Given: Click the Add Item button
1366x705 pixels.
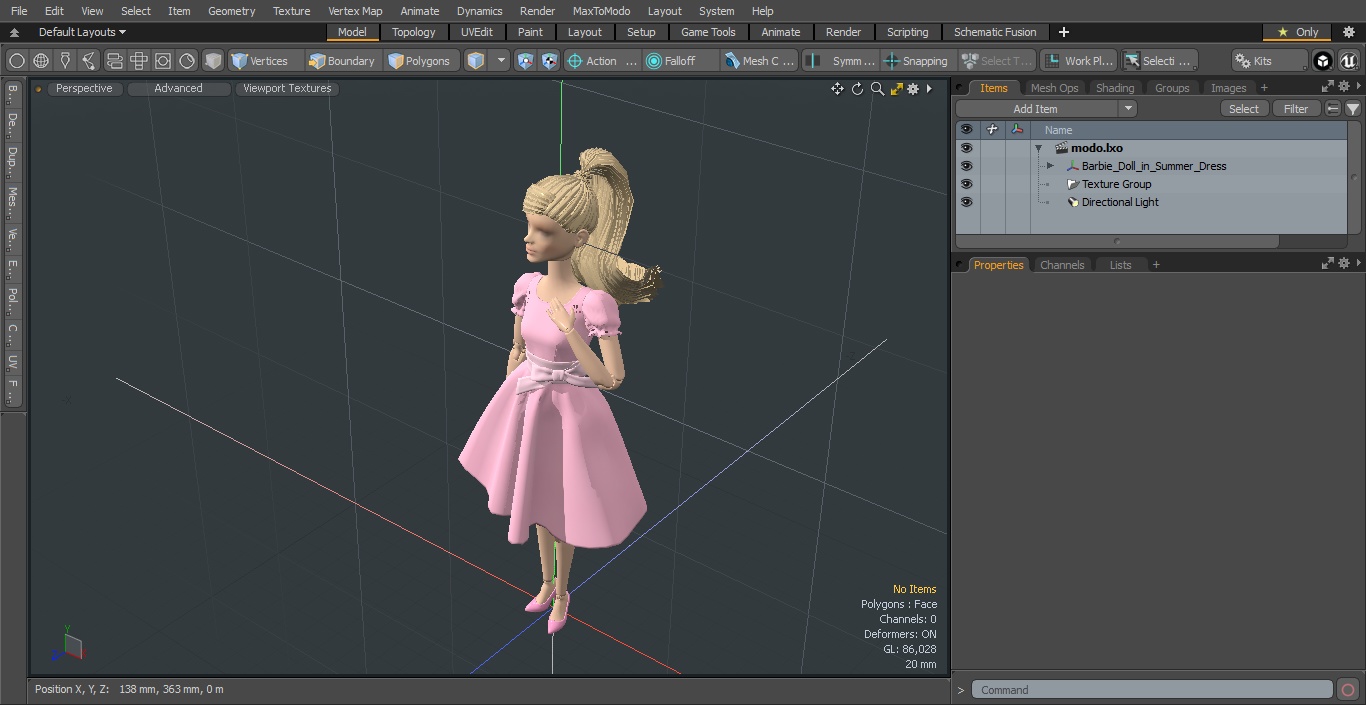Looking at the screenshot, I should coord(1036,109).
